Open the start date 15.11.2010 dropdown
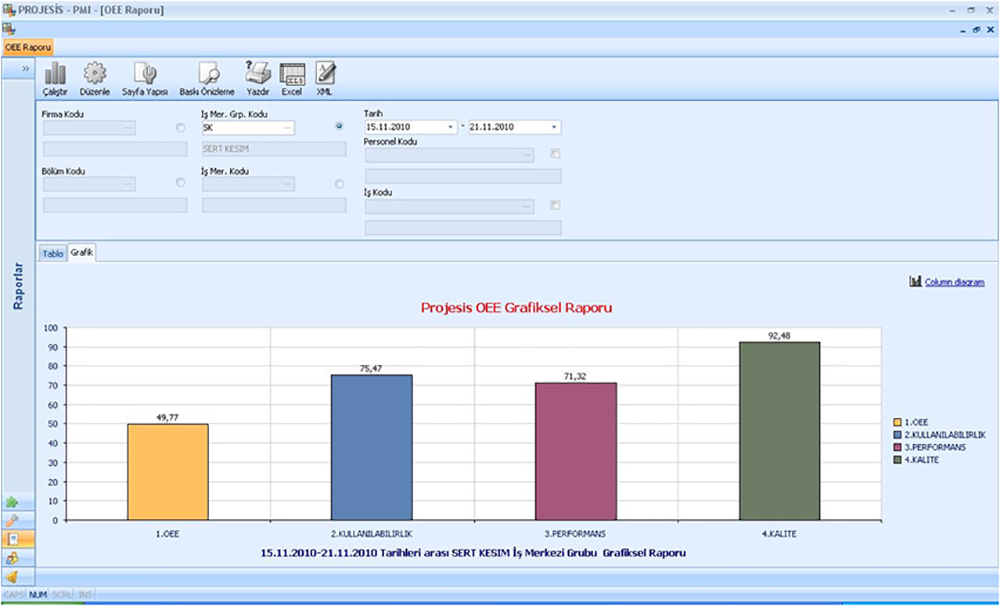The width and height of the screenshot is (1000, 606). [x=451, y=128]
